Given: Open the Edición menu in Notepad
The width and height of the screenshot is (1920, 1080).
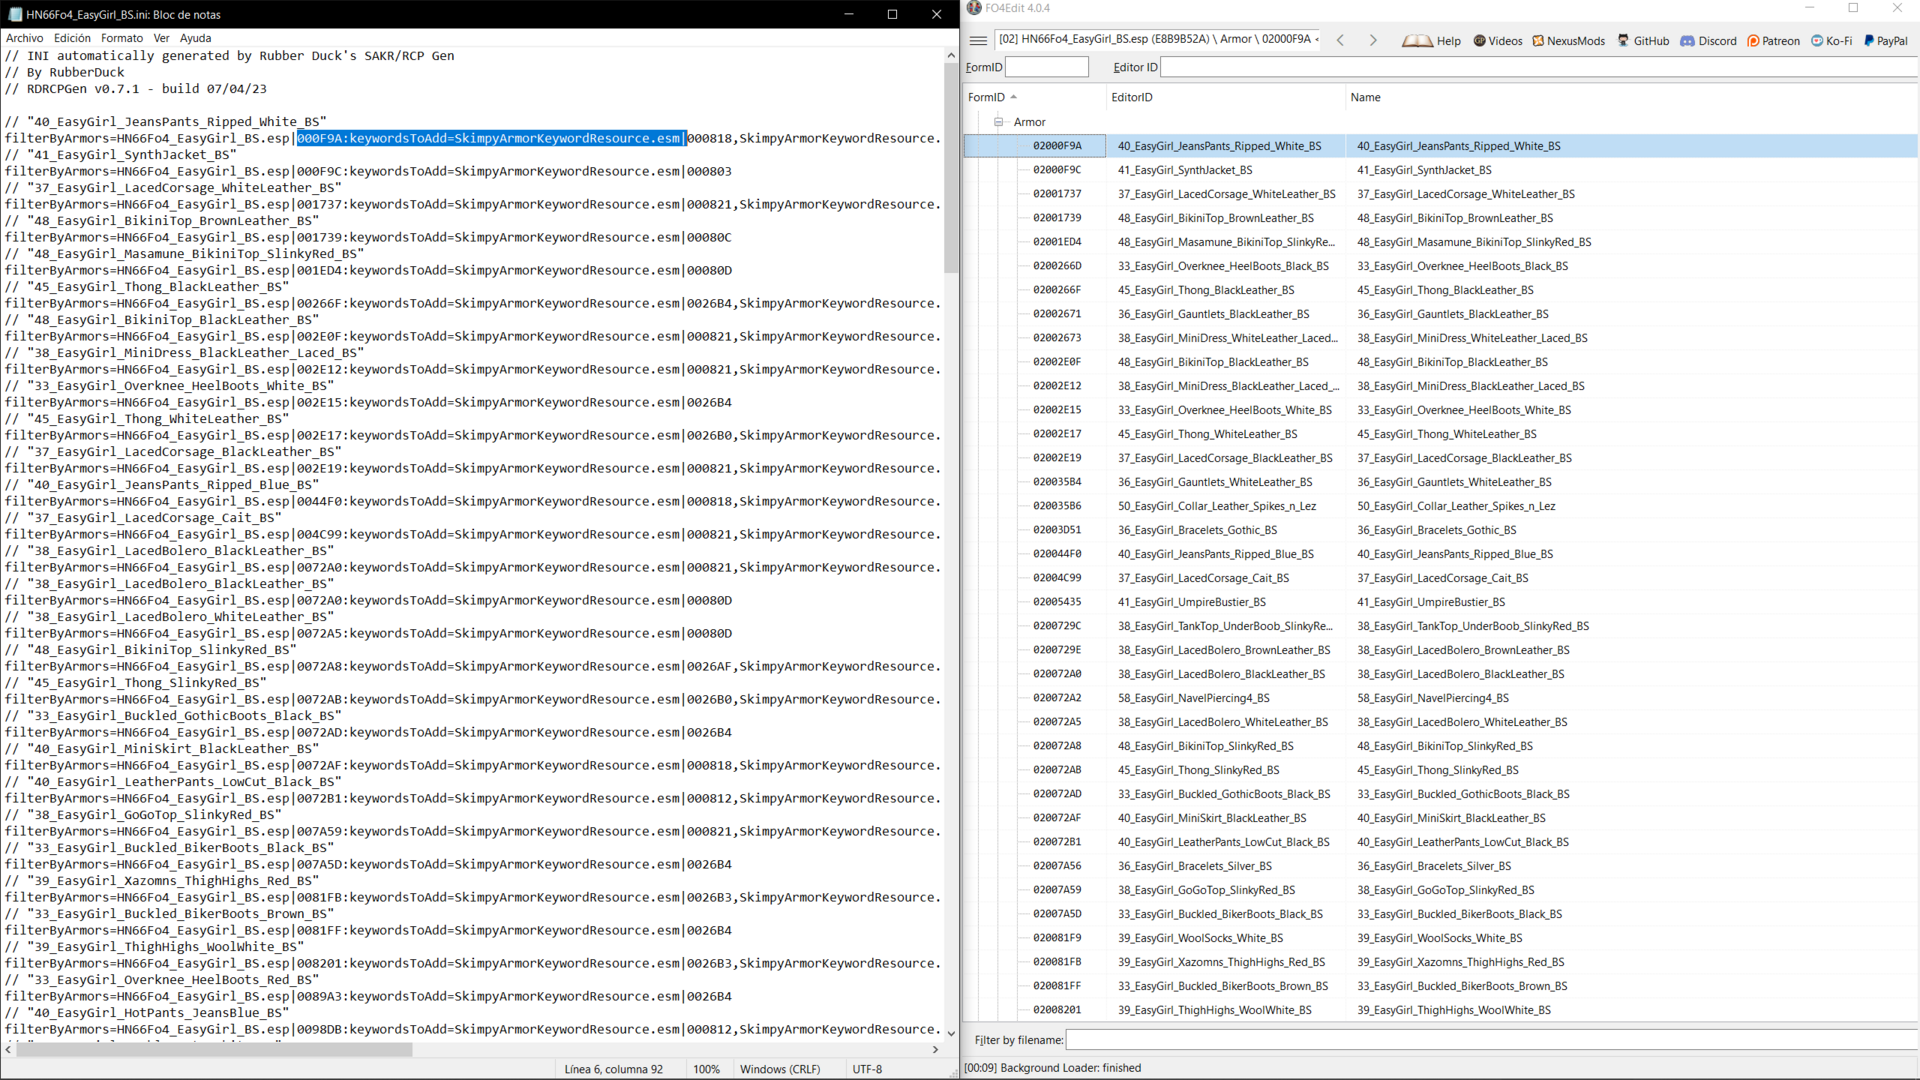Looking at the screenshot, I should pyautogui.click(x=72, y=38).
